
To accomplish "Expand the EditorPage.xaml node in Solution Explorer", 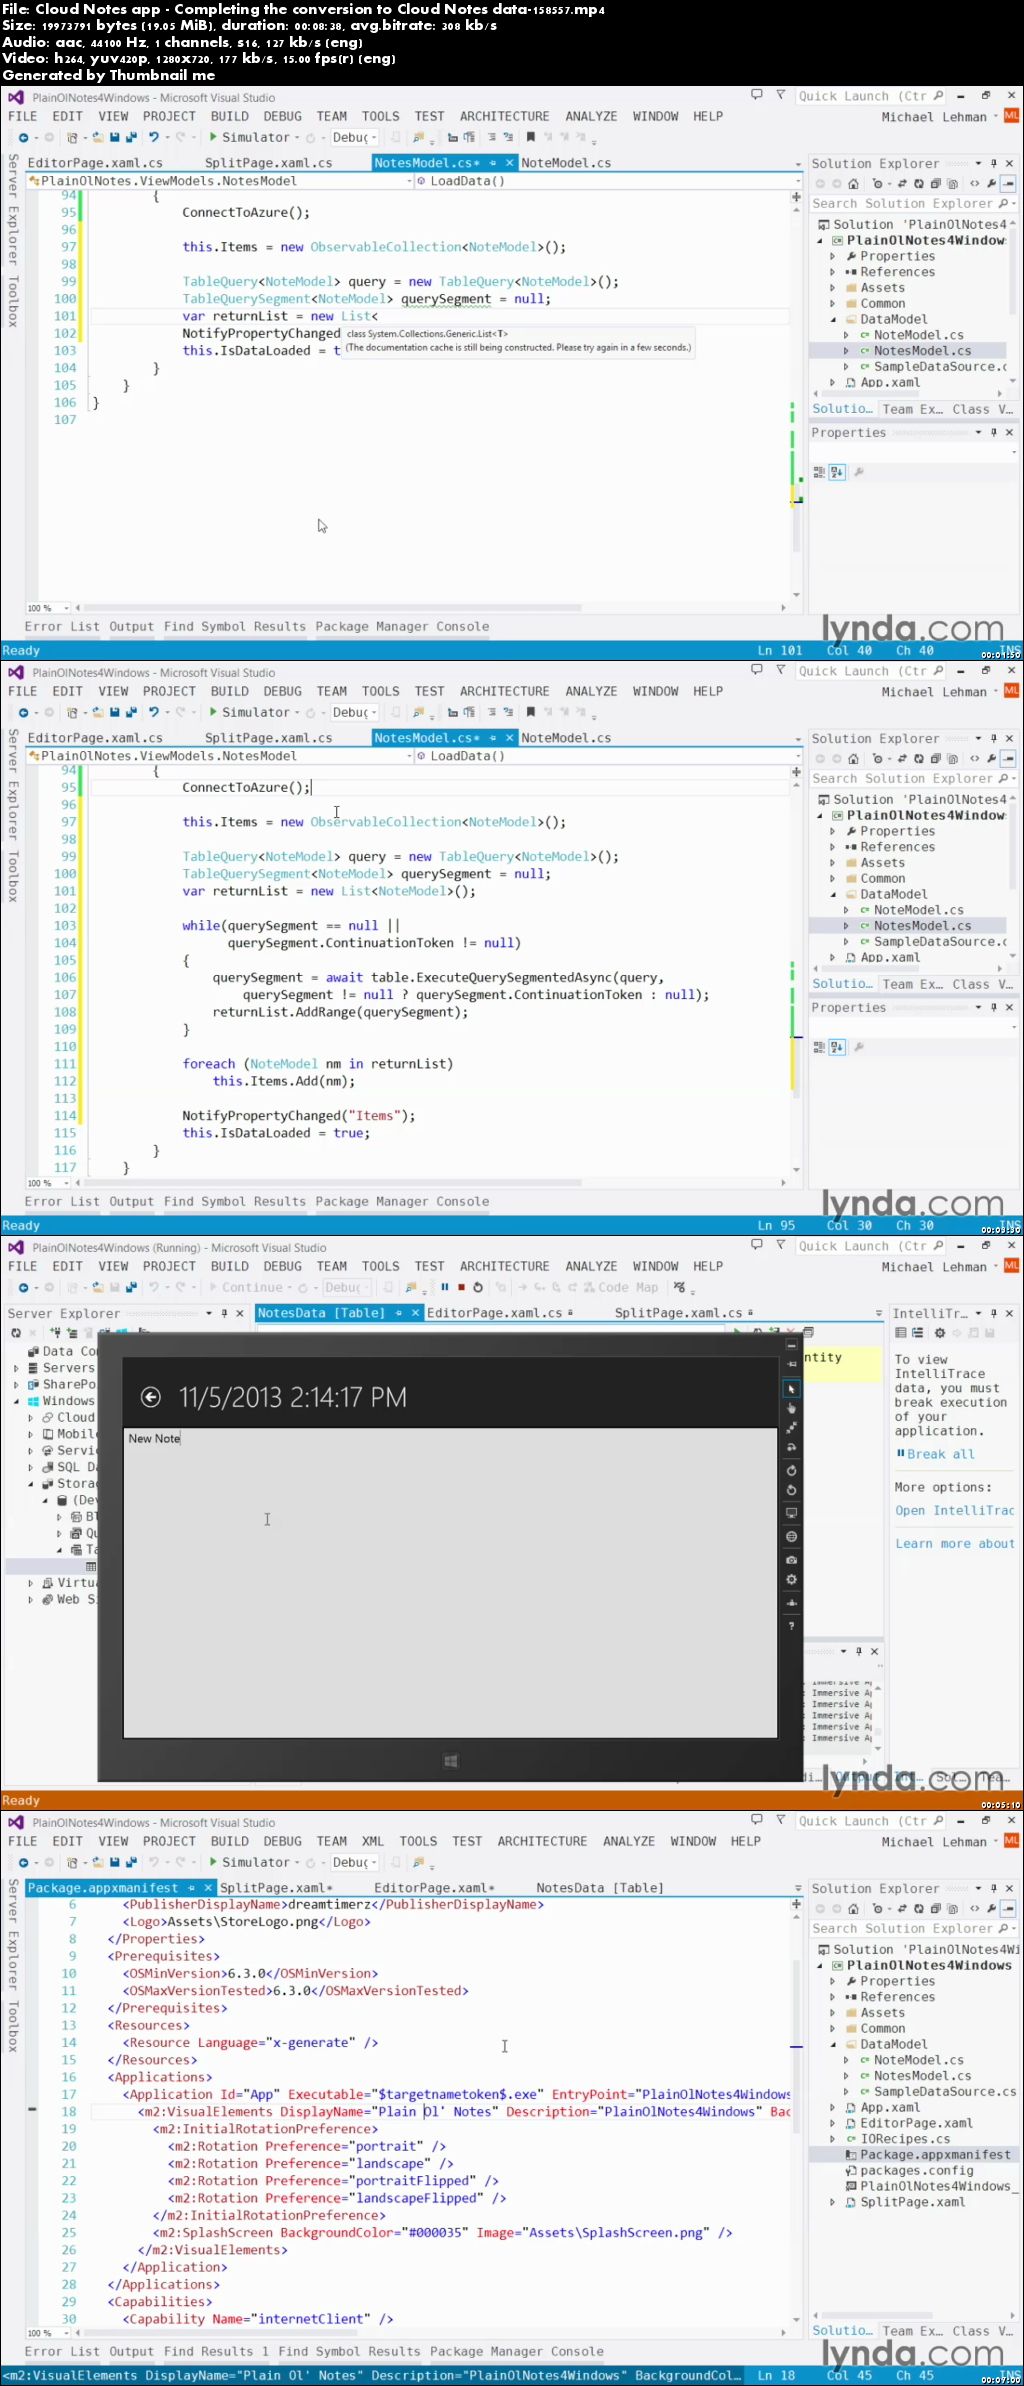I will click(x=833, y=2123).
